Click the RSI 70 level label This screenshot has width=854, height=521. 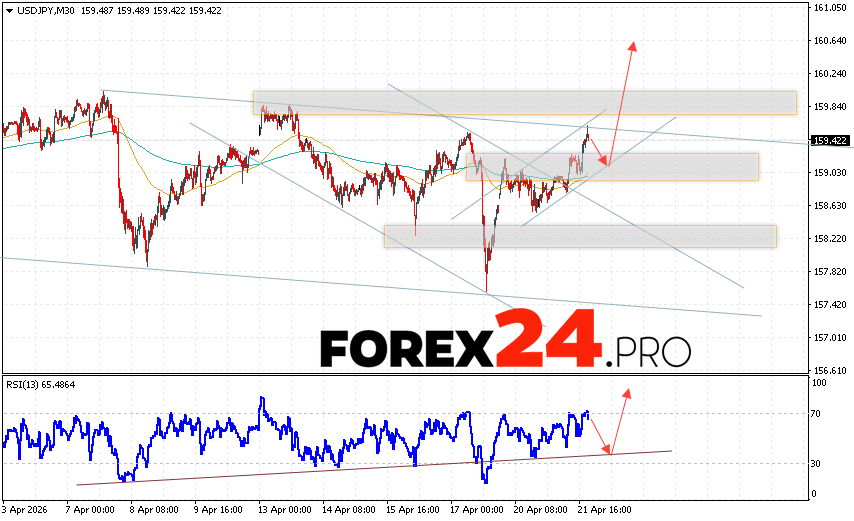tap(816, 413)
